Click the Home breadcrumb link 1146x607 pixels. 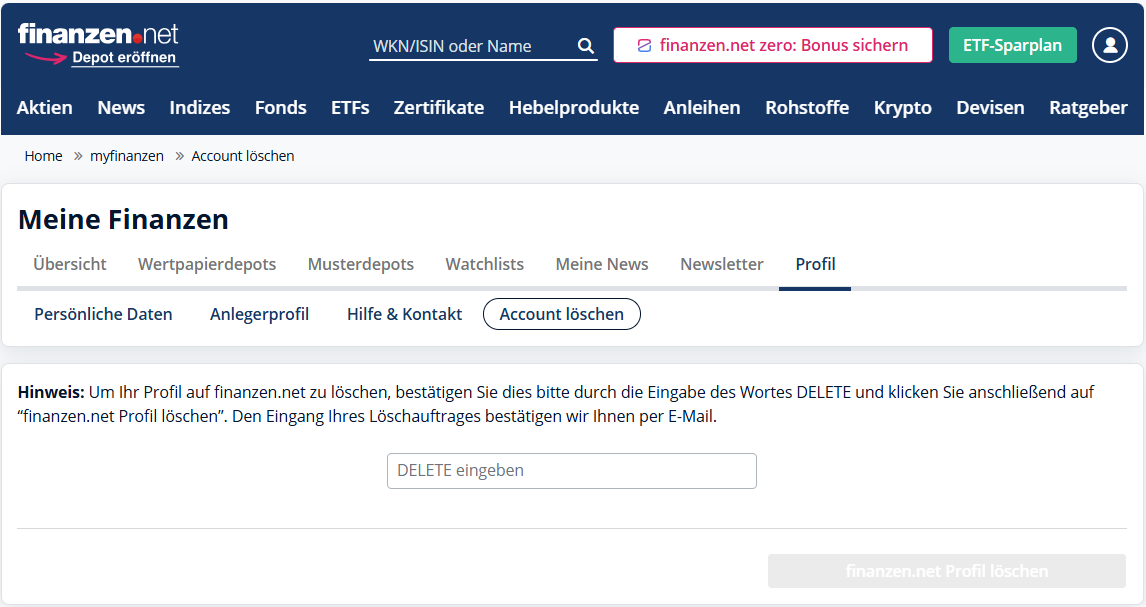pyautogui.click(x=43, y=156)
